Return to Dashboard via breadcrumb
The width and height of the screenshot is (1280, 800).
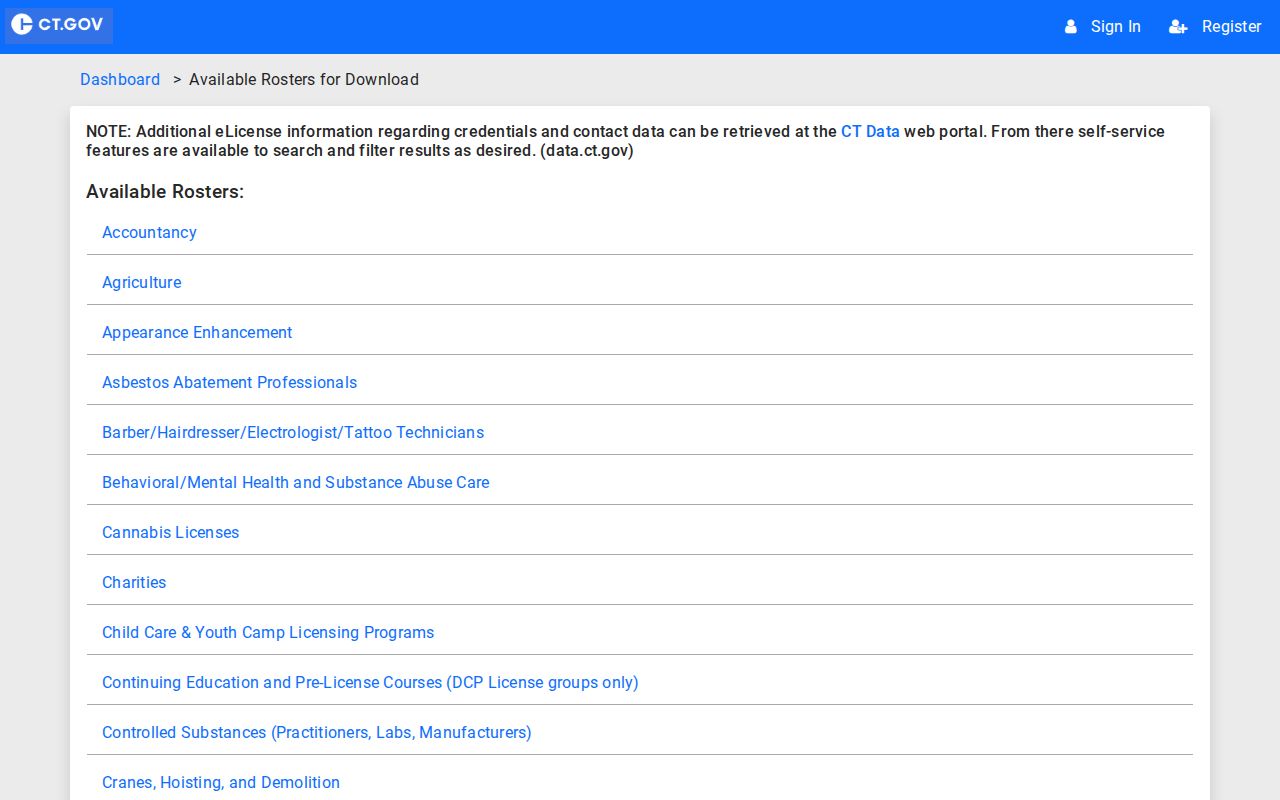click(120, 80)
